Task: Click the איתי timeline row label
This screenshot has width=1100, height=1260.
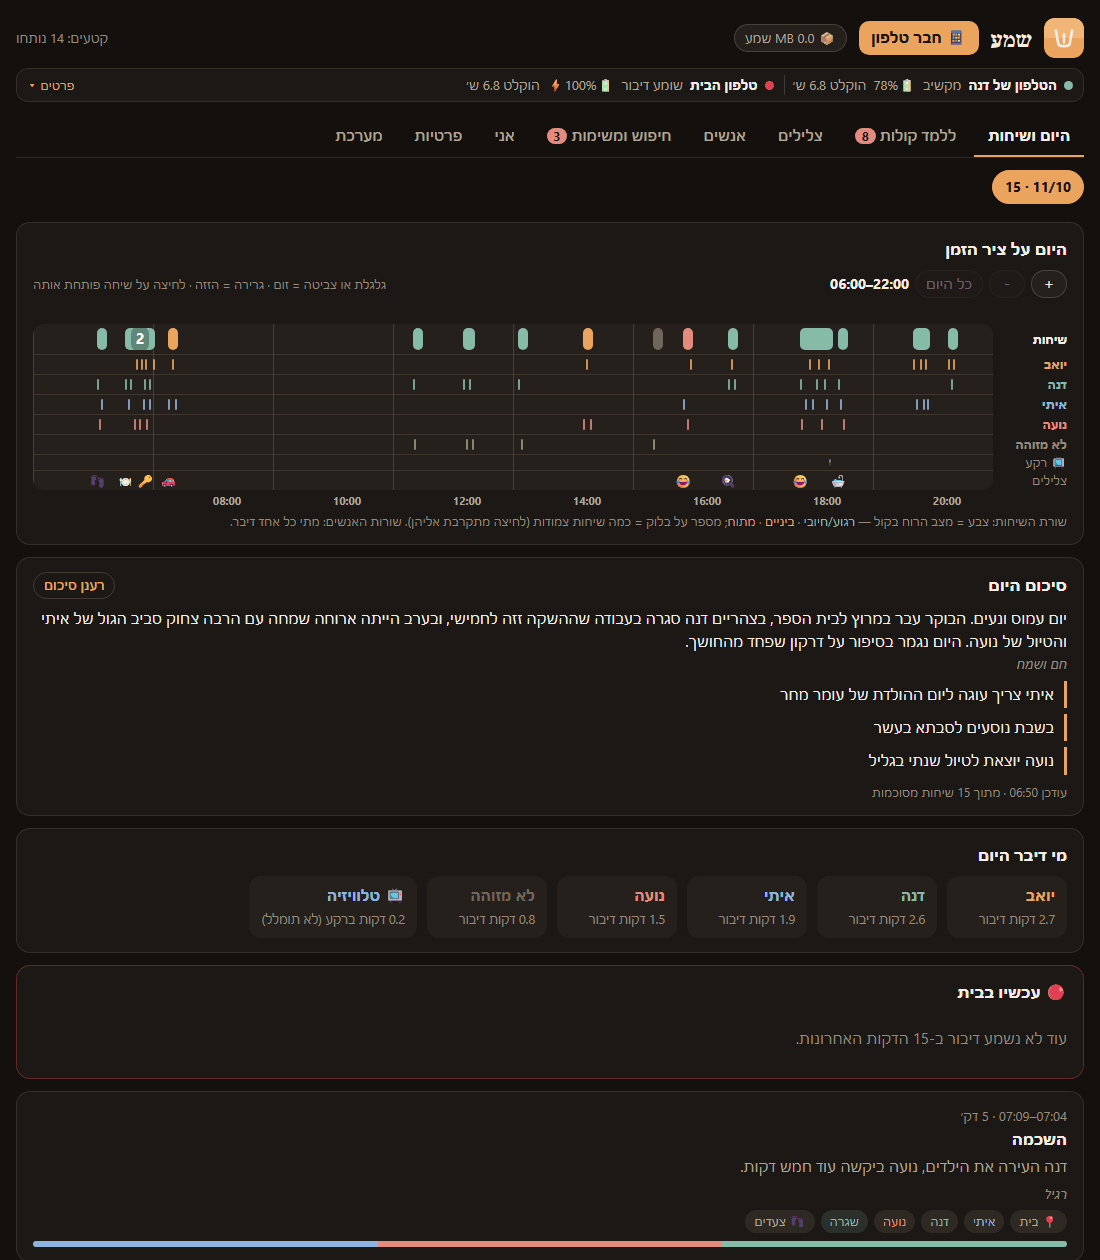Action: click(1054, 405)
